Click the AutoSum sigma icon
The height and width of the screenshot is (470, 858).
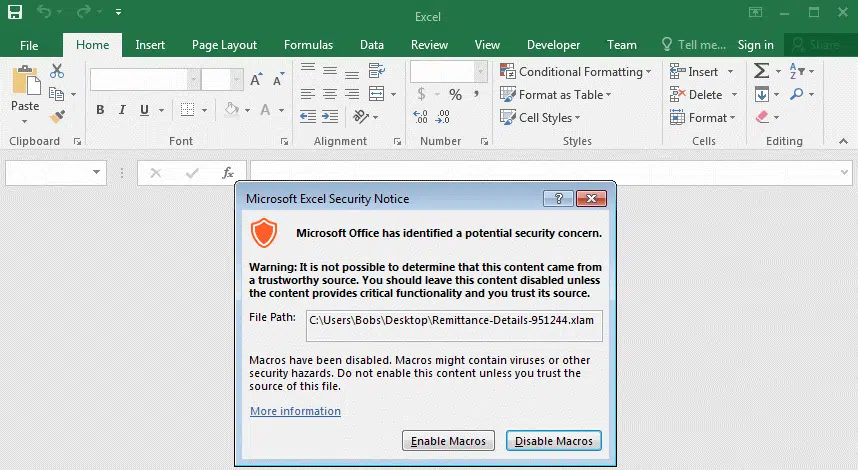(761, 71)
